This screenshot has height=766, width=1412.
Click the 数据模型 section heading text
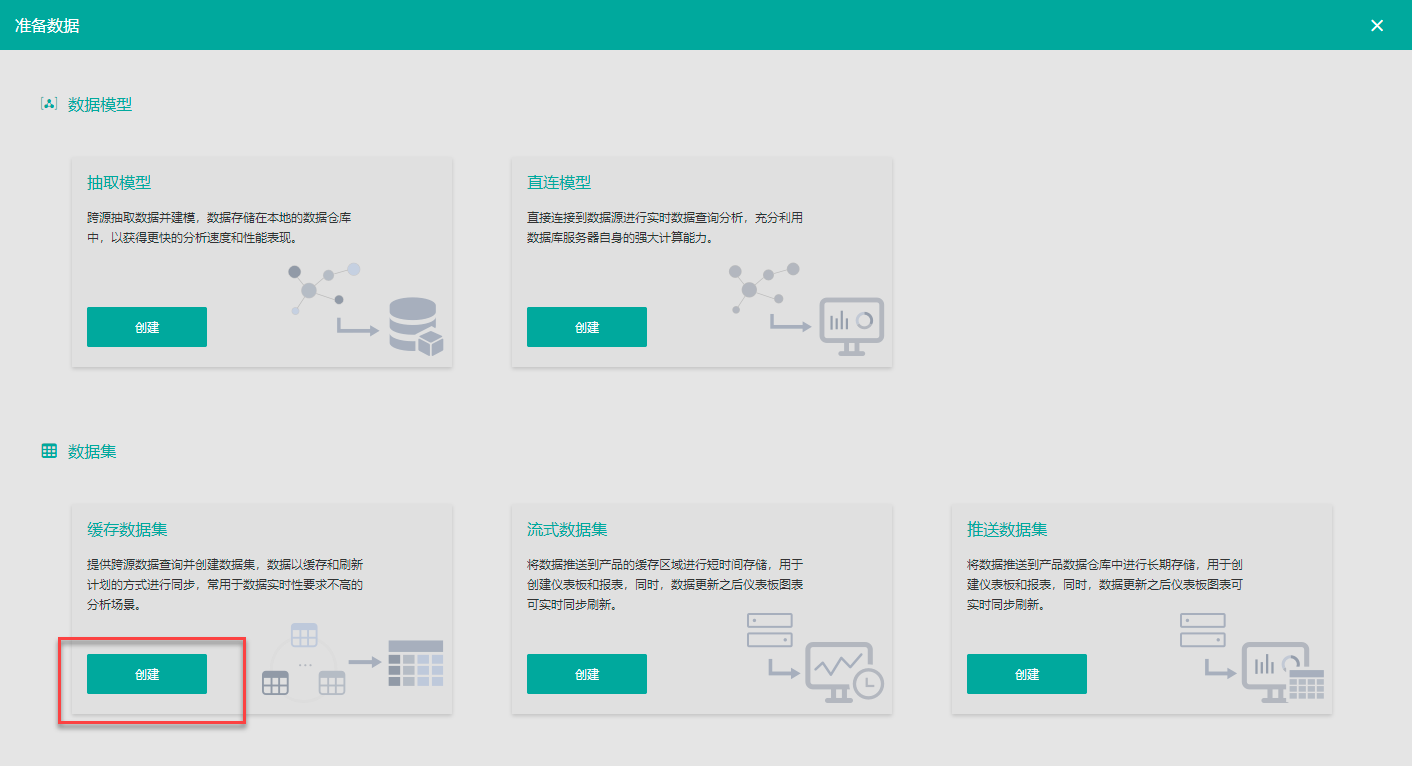click(x=100, y=104)
